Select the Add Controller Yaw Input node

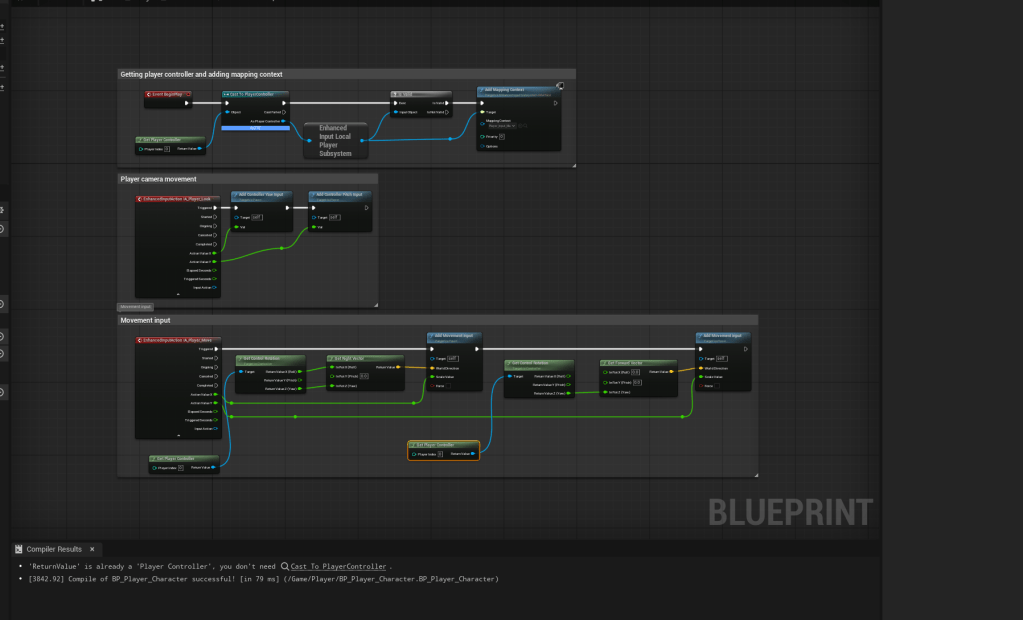pos(262,196)
